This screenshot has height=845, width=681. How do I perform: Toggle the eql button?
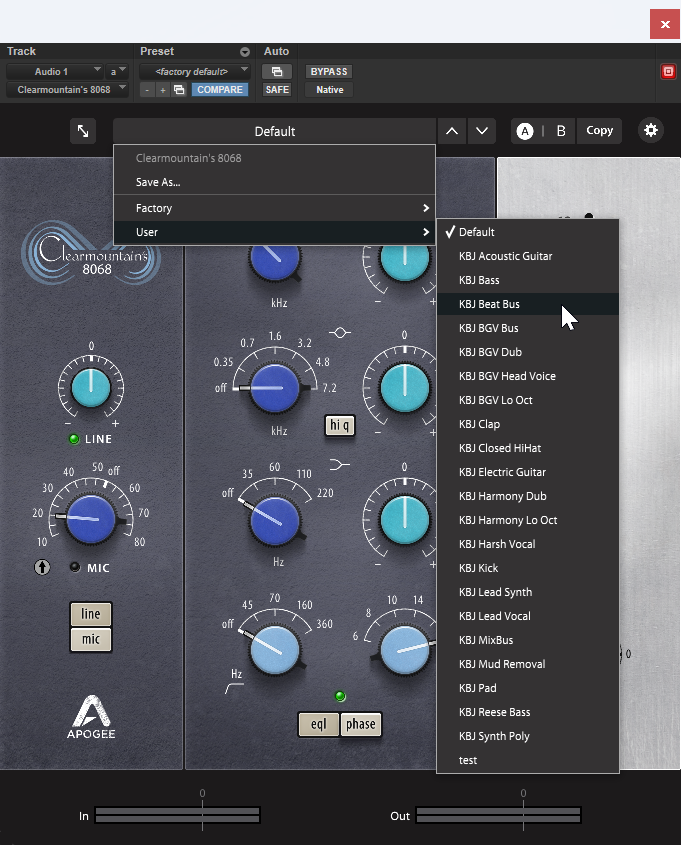click(x=318, y=724)
